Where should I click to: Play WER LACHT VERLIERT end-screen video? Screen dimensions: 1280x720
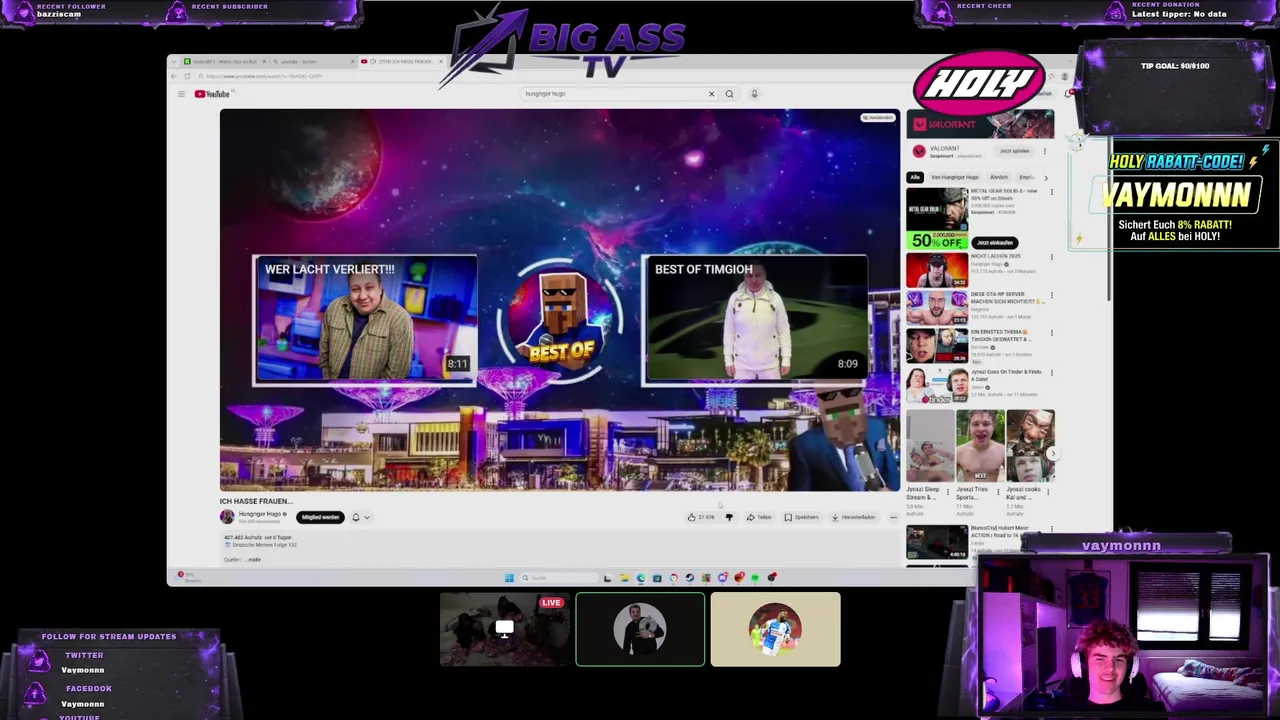coord(365,320)
